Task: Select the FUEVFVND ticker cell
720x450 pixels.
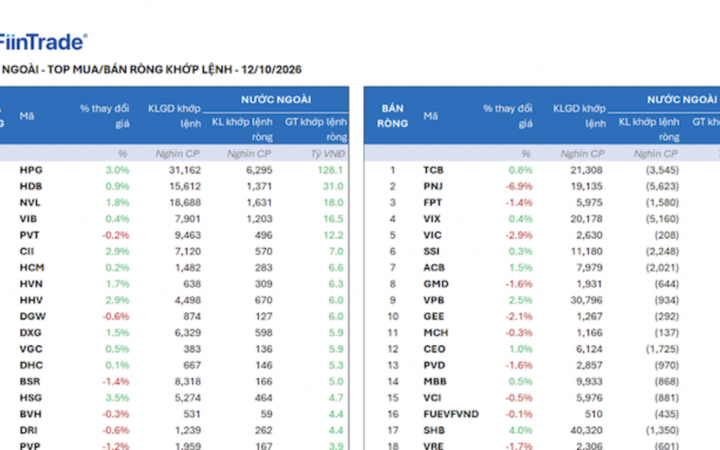Action: click(x=451, y=414)
